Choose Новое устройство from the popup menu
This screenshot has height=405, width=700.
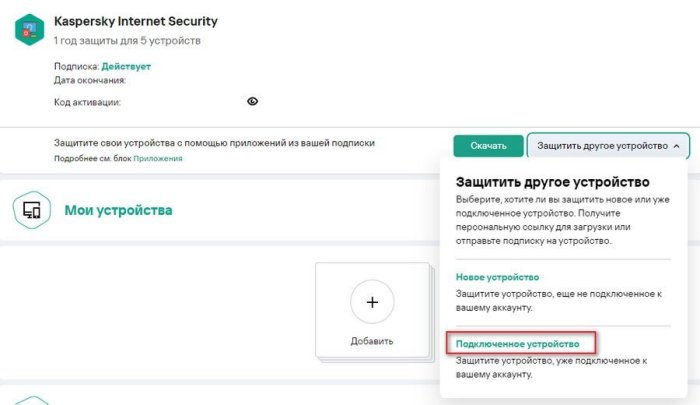tap(497, 277)
